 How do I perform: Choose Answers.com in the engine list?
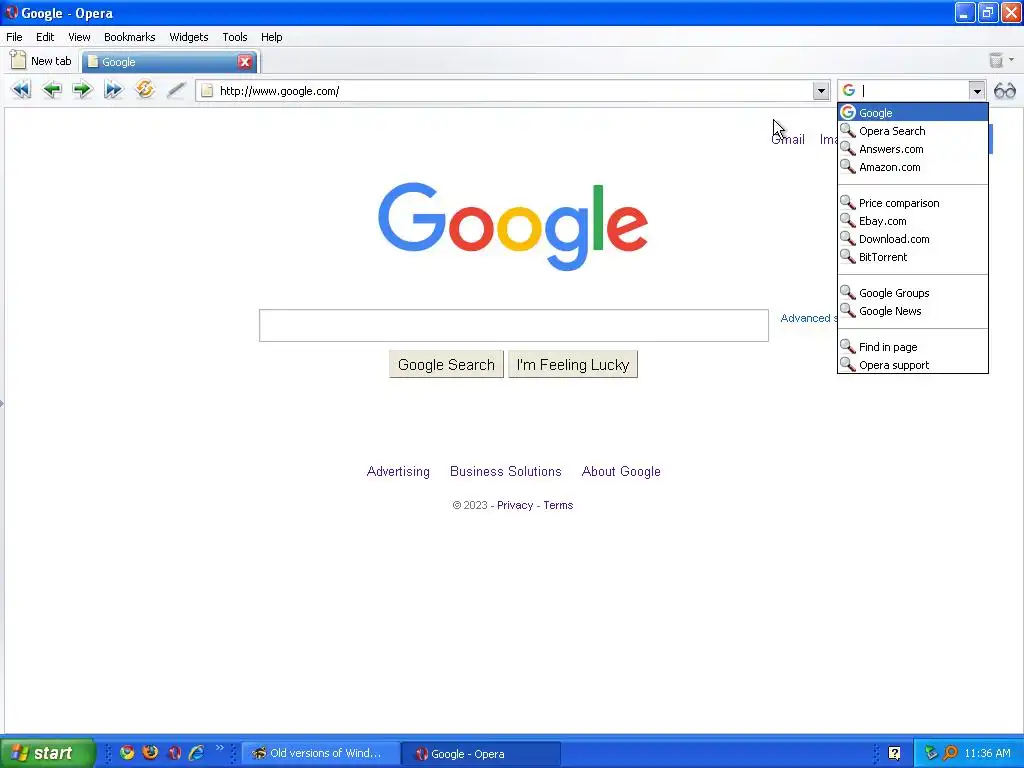pyautogui.click(x=913, y=149)
